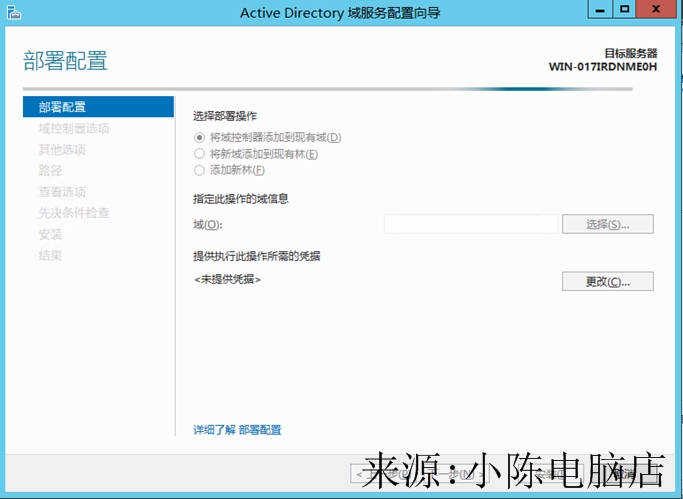The width and height of the screenshot is (683, 499).
Task: Click the server name WIN-017IRDNME0H
Action: tap(602, 67)
